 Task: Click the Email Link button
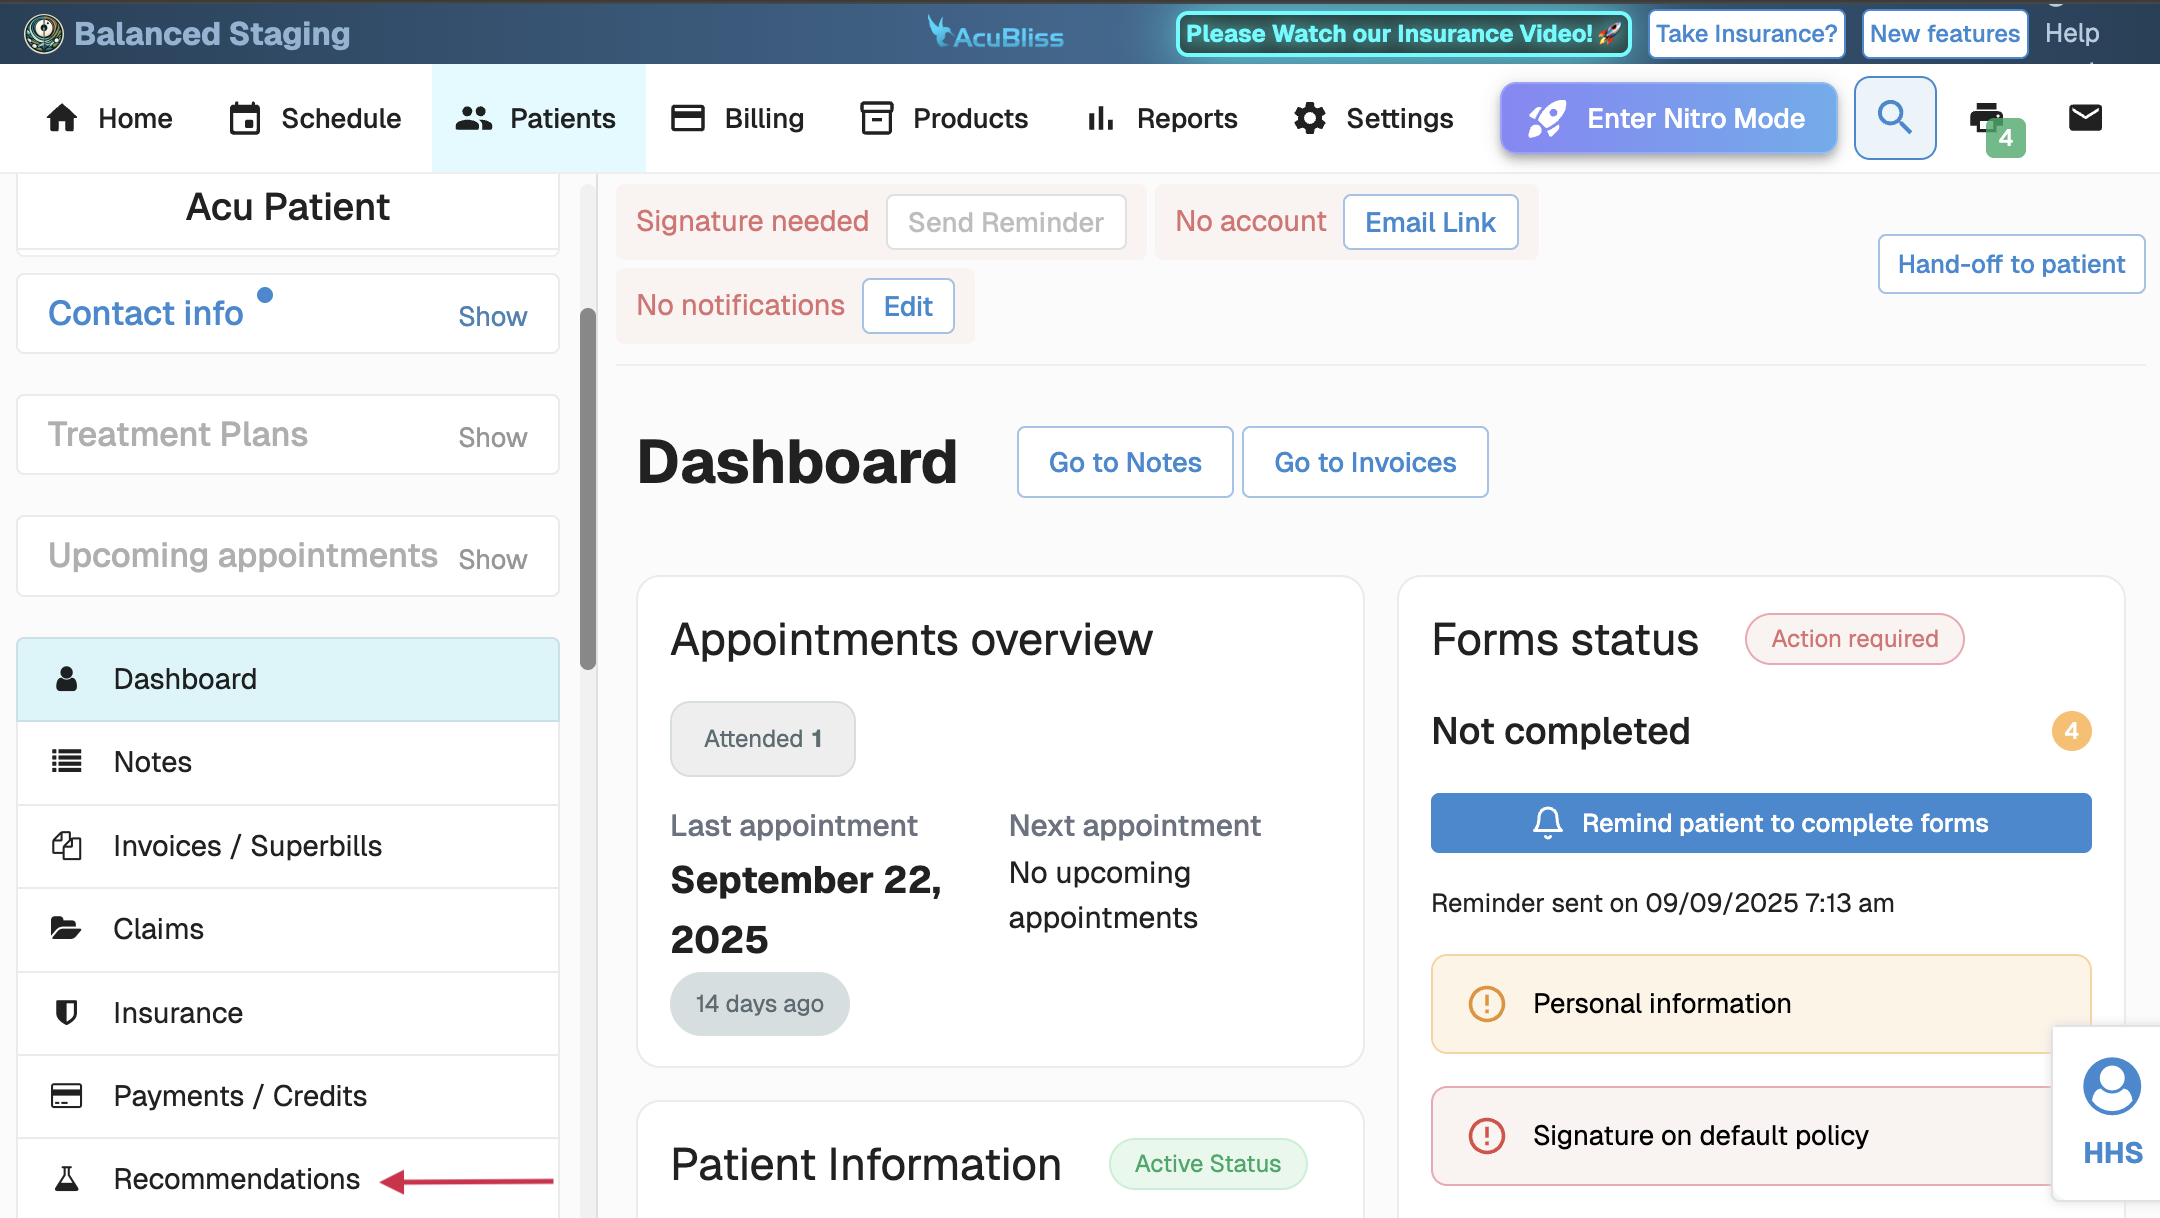click(1430, 222)
